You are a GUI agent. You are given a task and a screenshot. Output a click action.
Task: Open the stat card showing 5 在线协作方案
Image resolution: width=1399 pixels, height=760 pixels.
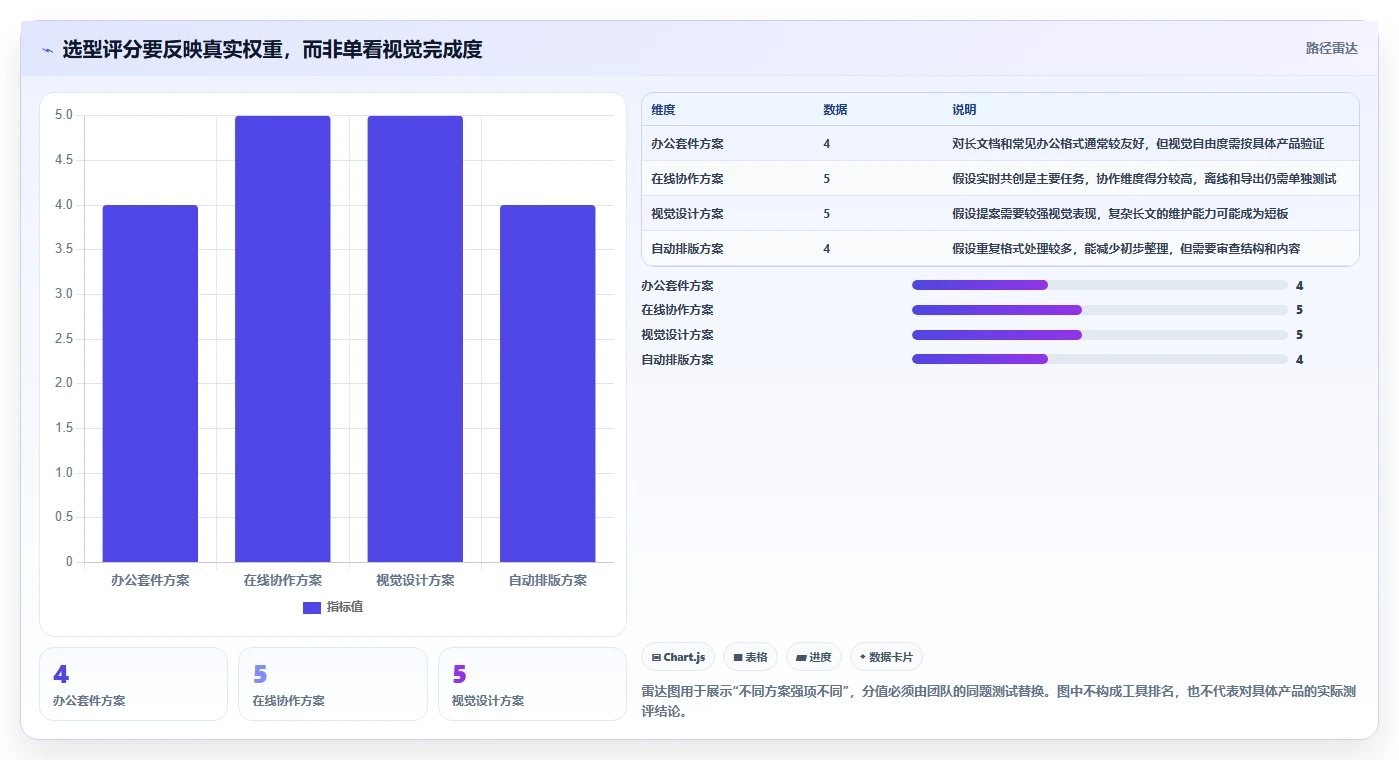(333, 684)
